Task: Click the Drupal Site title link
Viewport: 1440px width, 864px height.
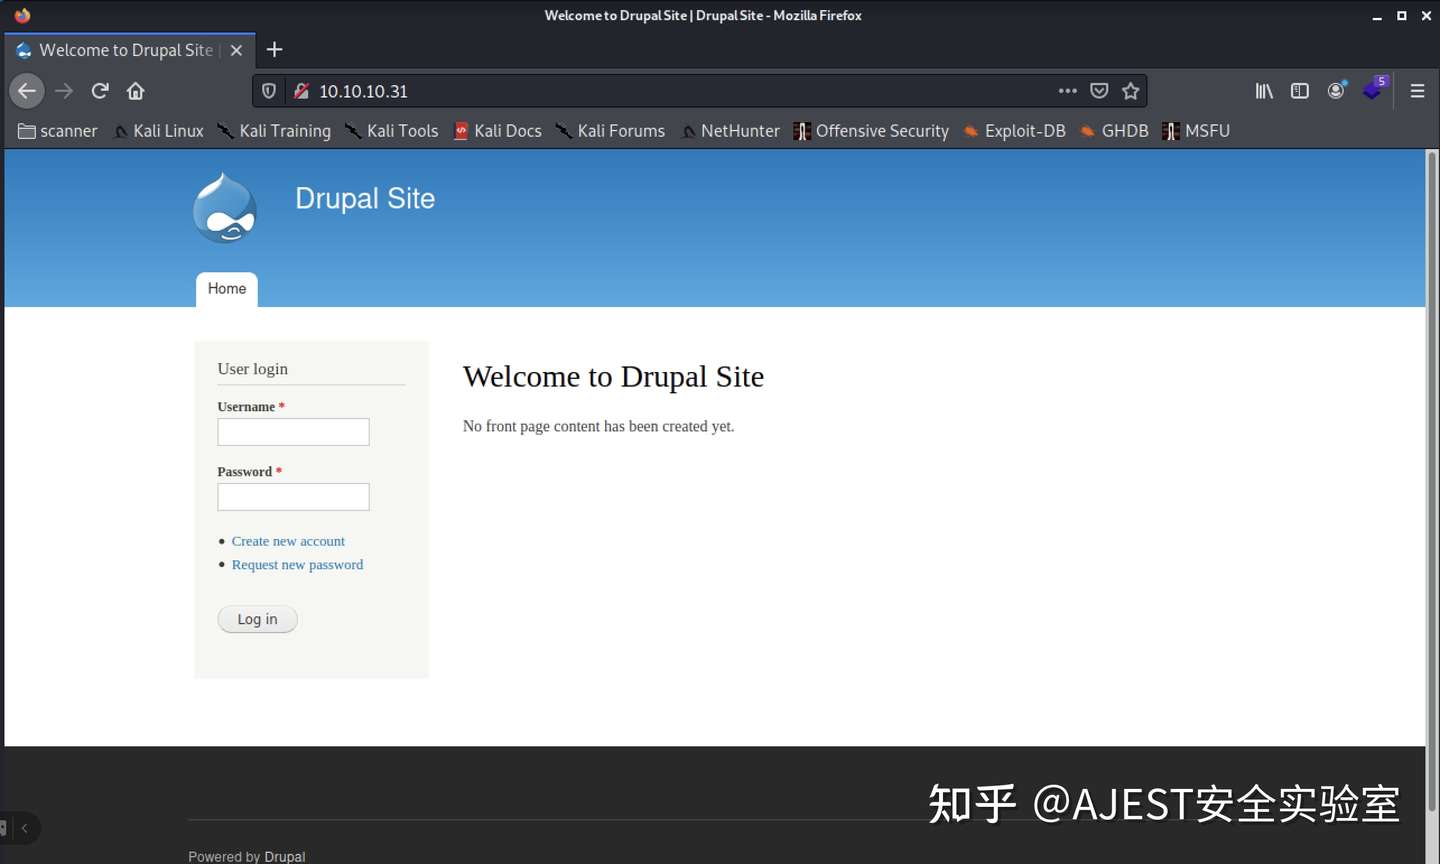Action: point(365,198)
